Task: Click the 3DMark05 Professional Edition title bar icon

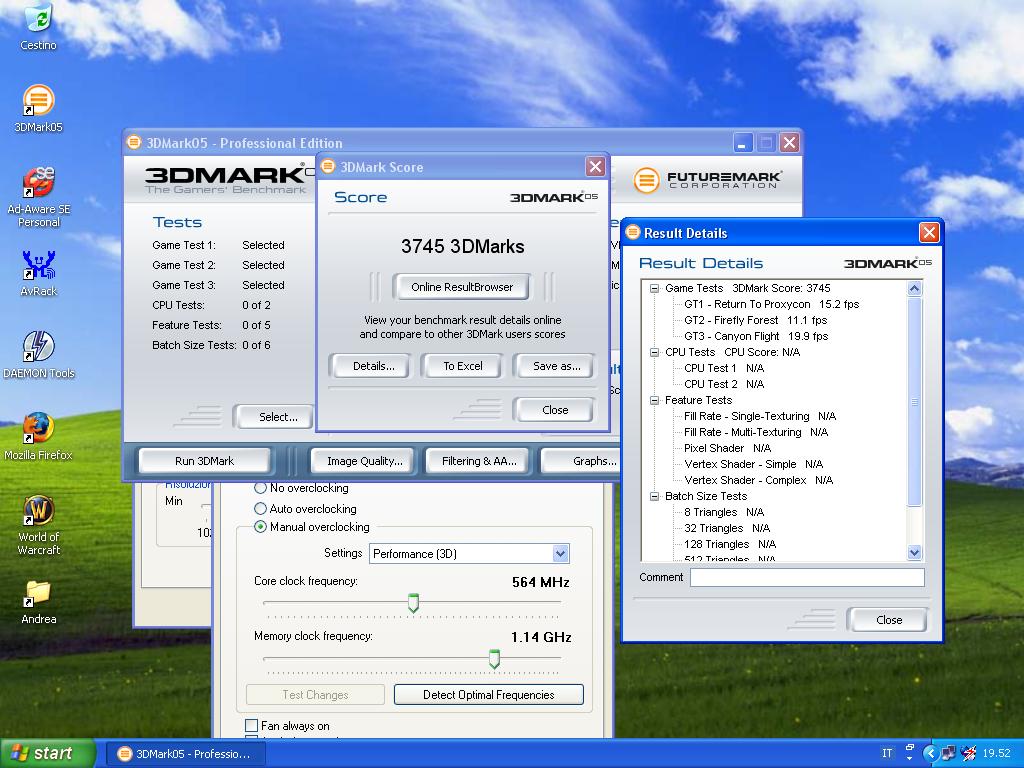Action: pyautogui.click(x=134, y=142)
